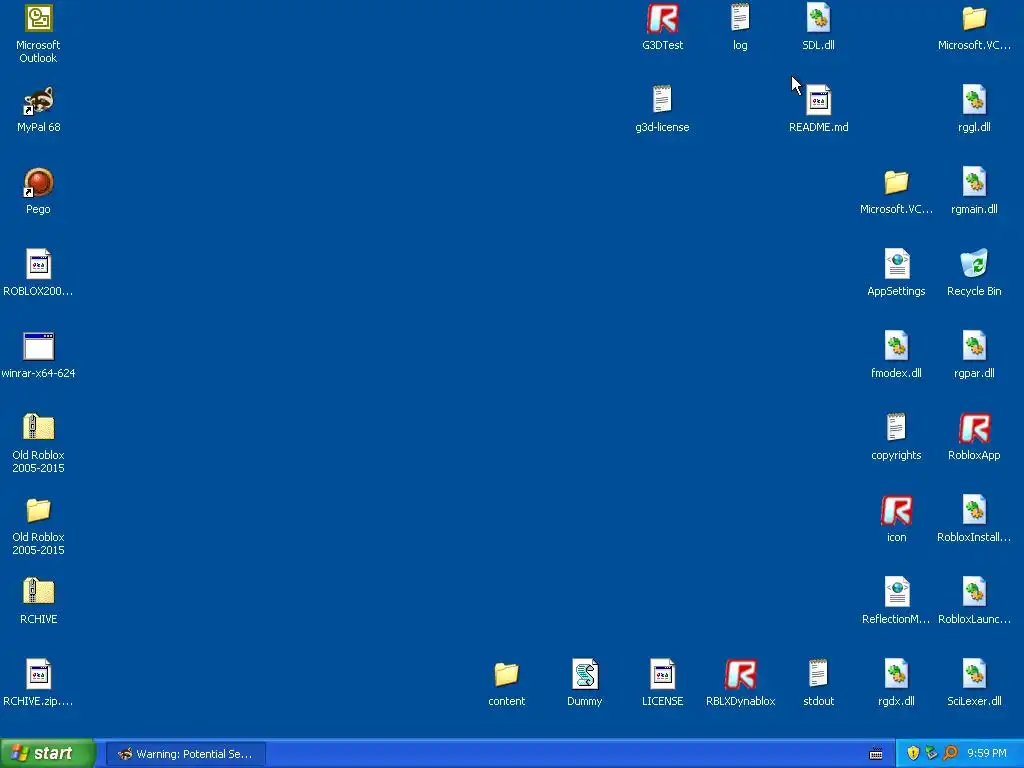
Task: Click the 9:59 PM clock
Action: click(x=987, y=754)
